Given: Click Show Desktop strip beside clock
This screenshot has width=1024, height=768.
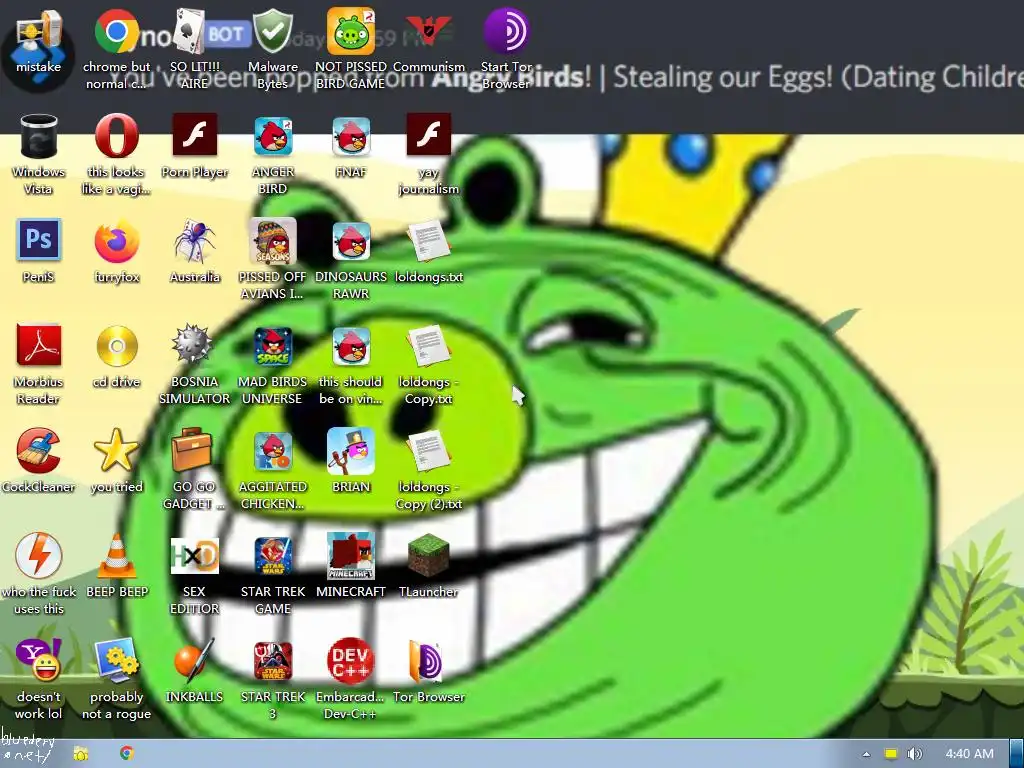Looking at the screenshot, I should pyautogui.click(x=1016, y=754).
